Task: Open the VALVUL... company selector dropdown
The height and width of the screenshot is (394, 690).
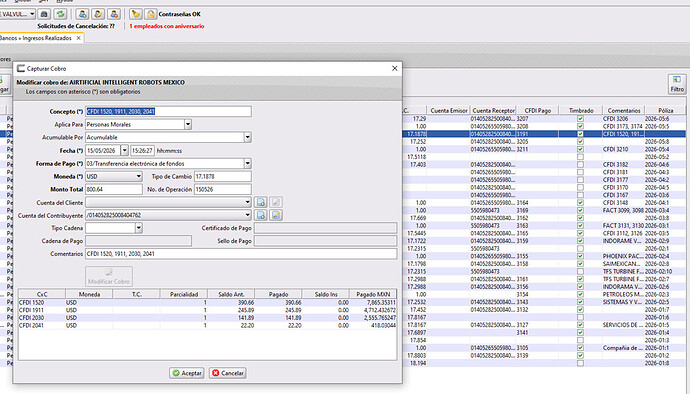Action: click(x=32, y=14)
